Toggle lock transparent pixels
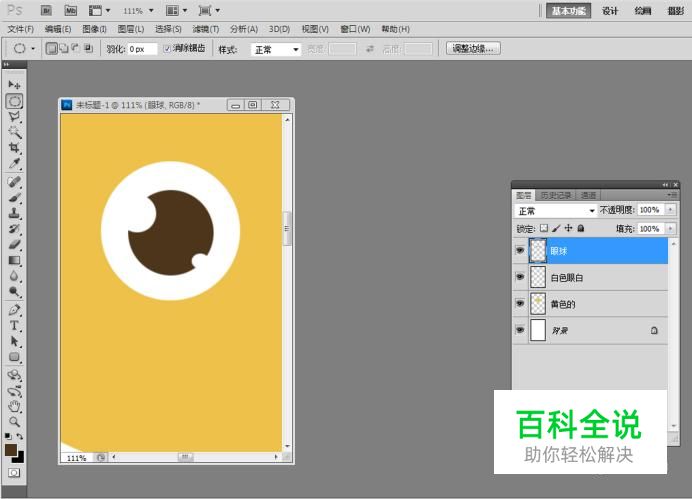The image size is (692, 499). click(x=544, y=228)
